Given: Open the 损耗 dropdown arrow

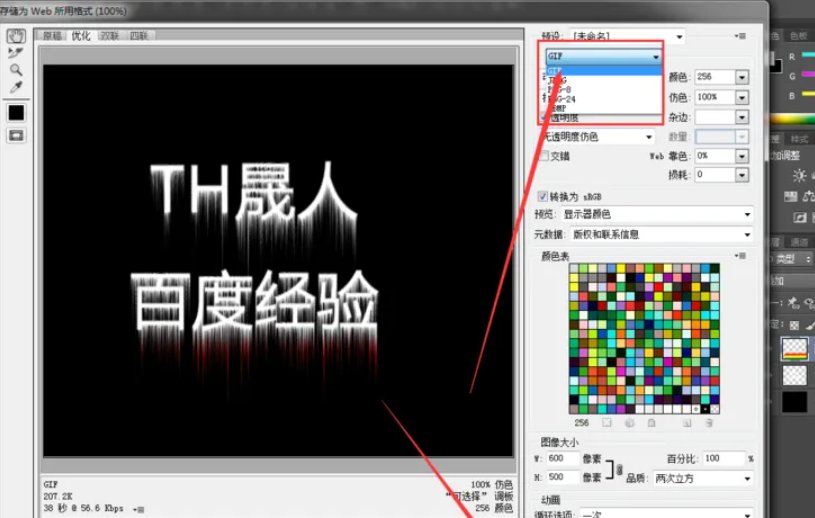Looking at the screenshot, I should coord(742,175).
